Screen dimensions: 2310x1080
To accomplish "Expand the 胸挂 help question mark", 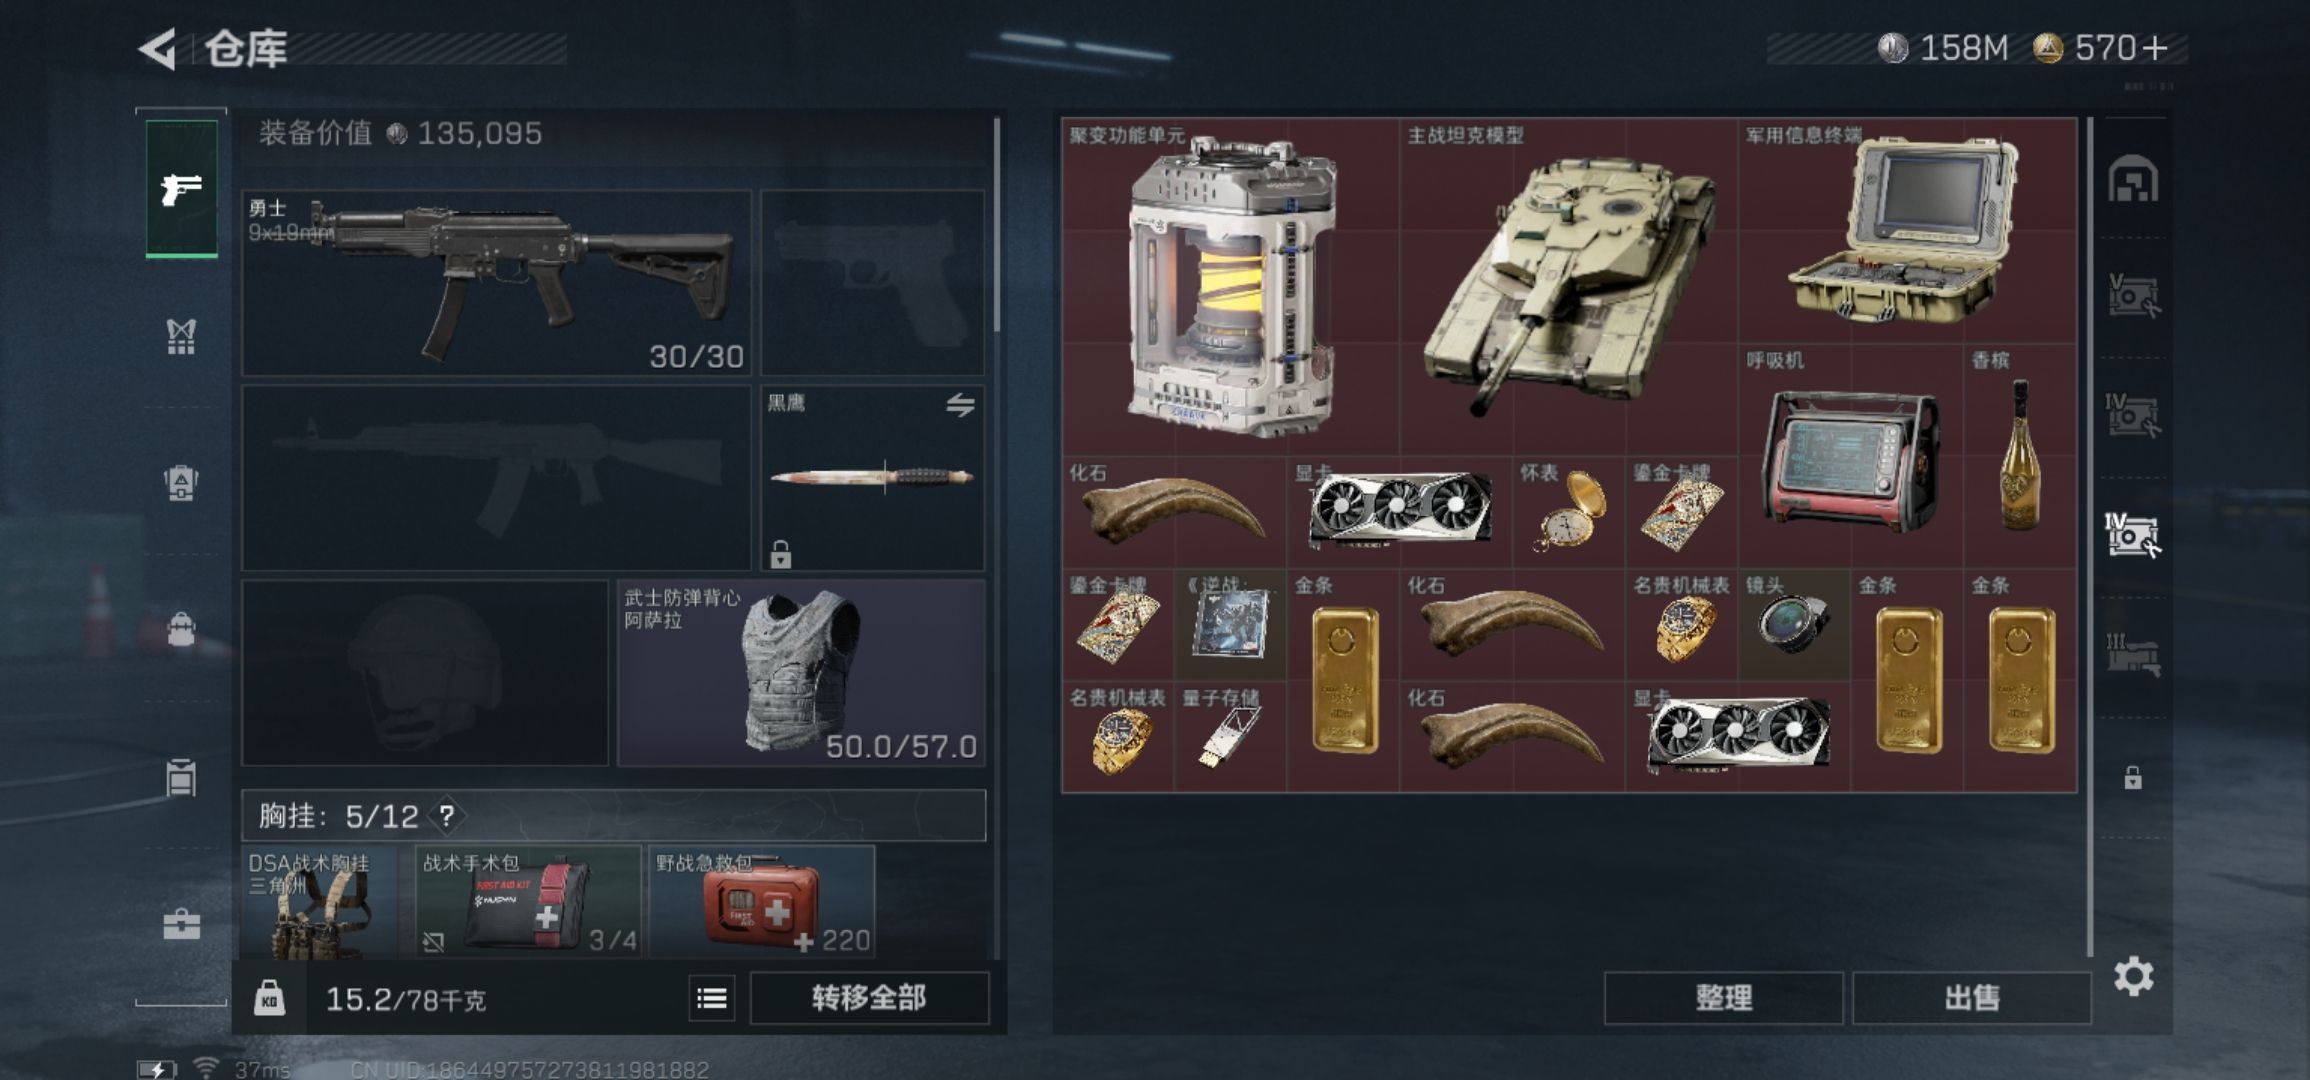I will [447, 816].
